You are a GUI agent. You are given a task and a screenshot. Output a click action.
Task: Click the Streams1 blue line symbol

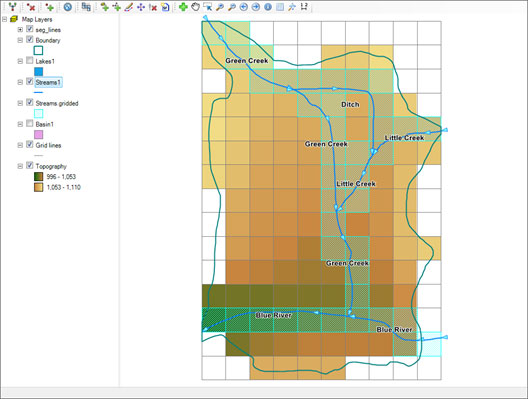38,92
